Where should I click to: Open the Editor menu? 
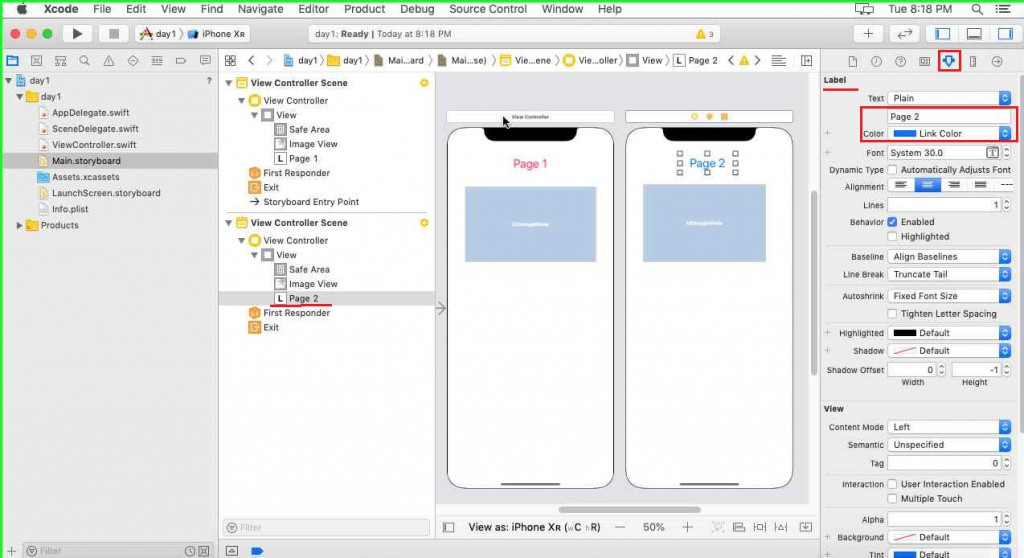click(313, 9)
